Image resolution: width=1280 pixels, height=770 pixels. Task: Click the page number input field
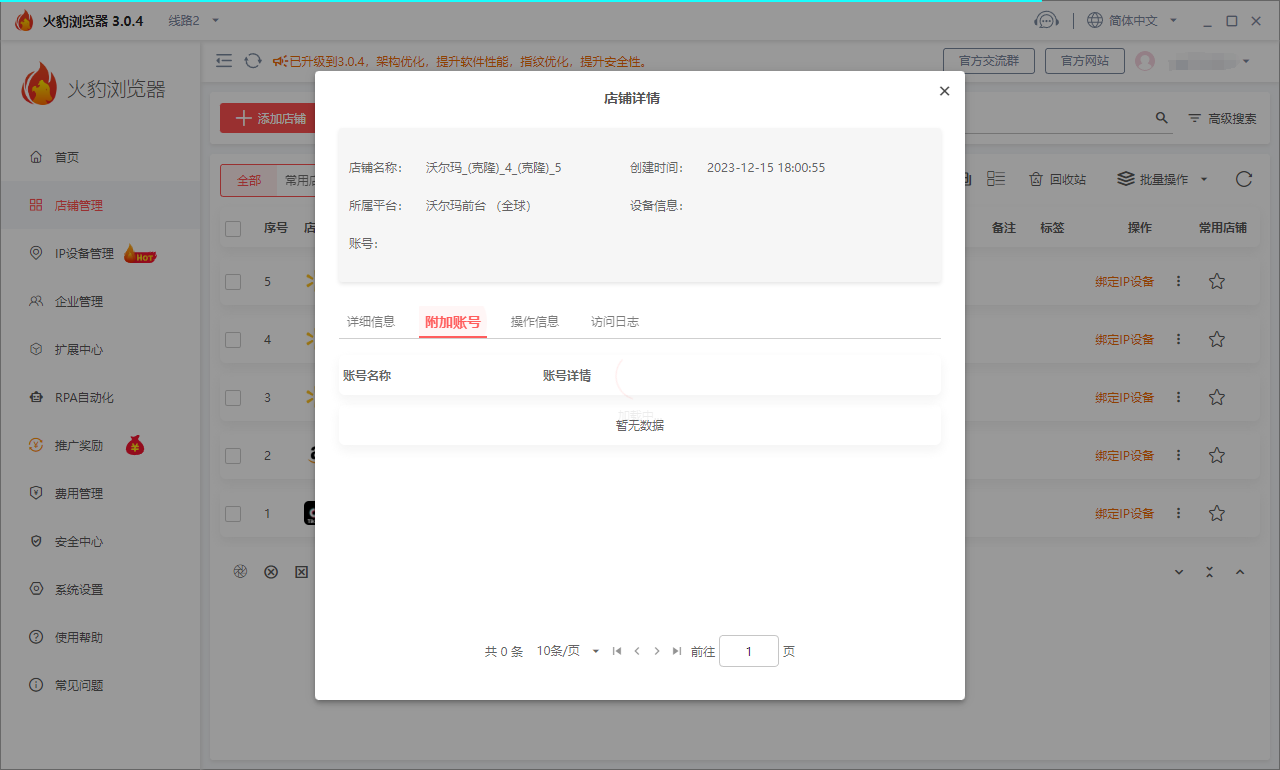748,651
